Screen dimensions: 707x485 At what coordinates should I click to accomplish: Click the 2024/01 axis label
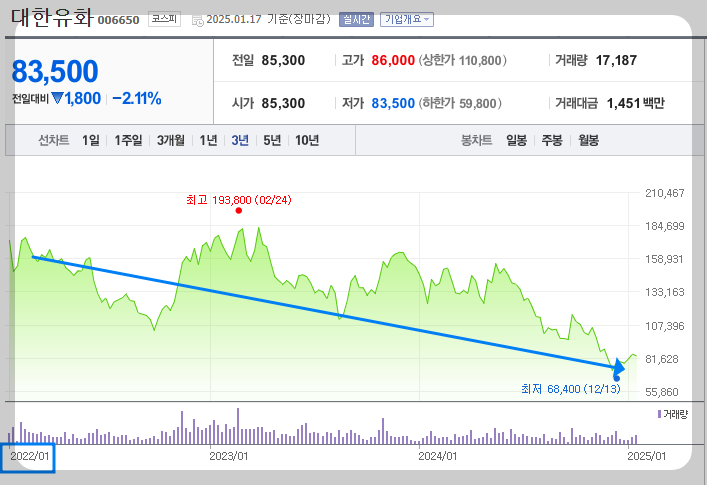pos(437,456)
